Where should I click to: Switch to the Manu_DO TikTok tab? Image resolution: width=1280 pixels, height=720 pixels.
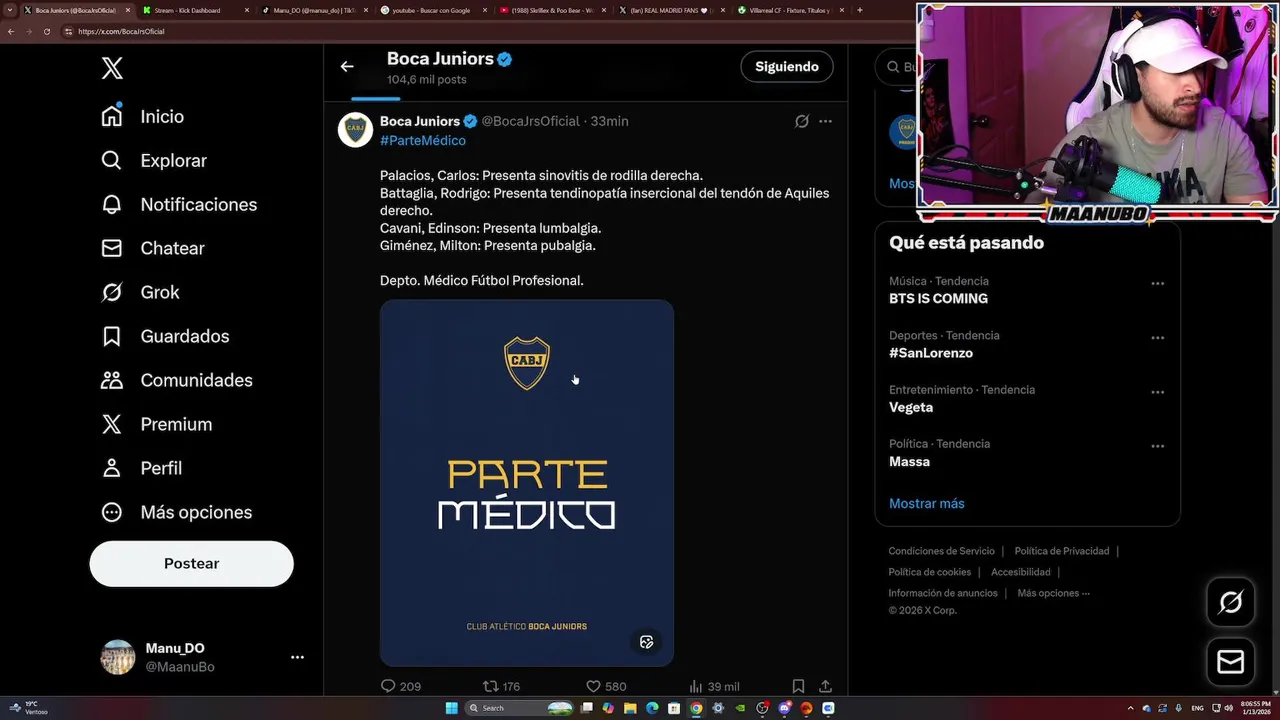[x=315, y=10]
